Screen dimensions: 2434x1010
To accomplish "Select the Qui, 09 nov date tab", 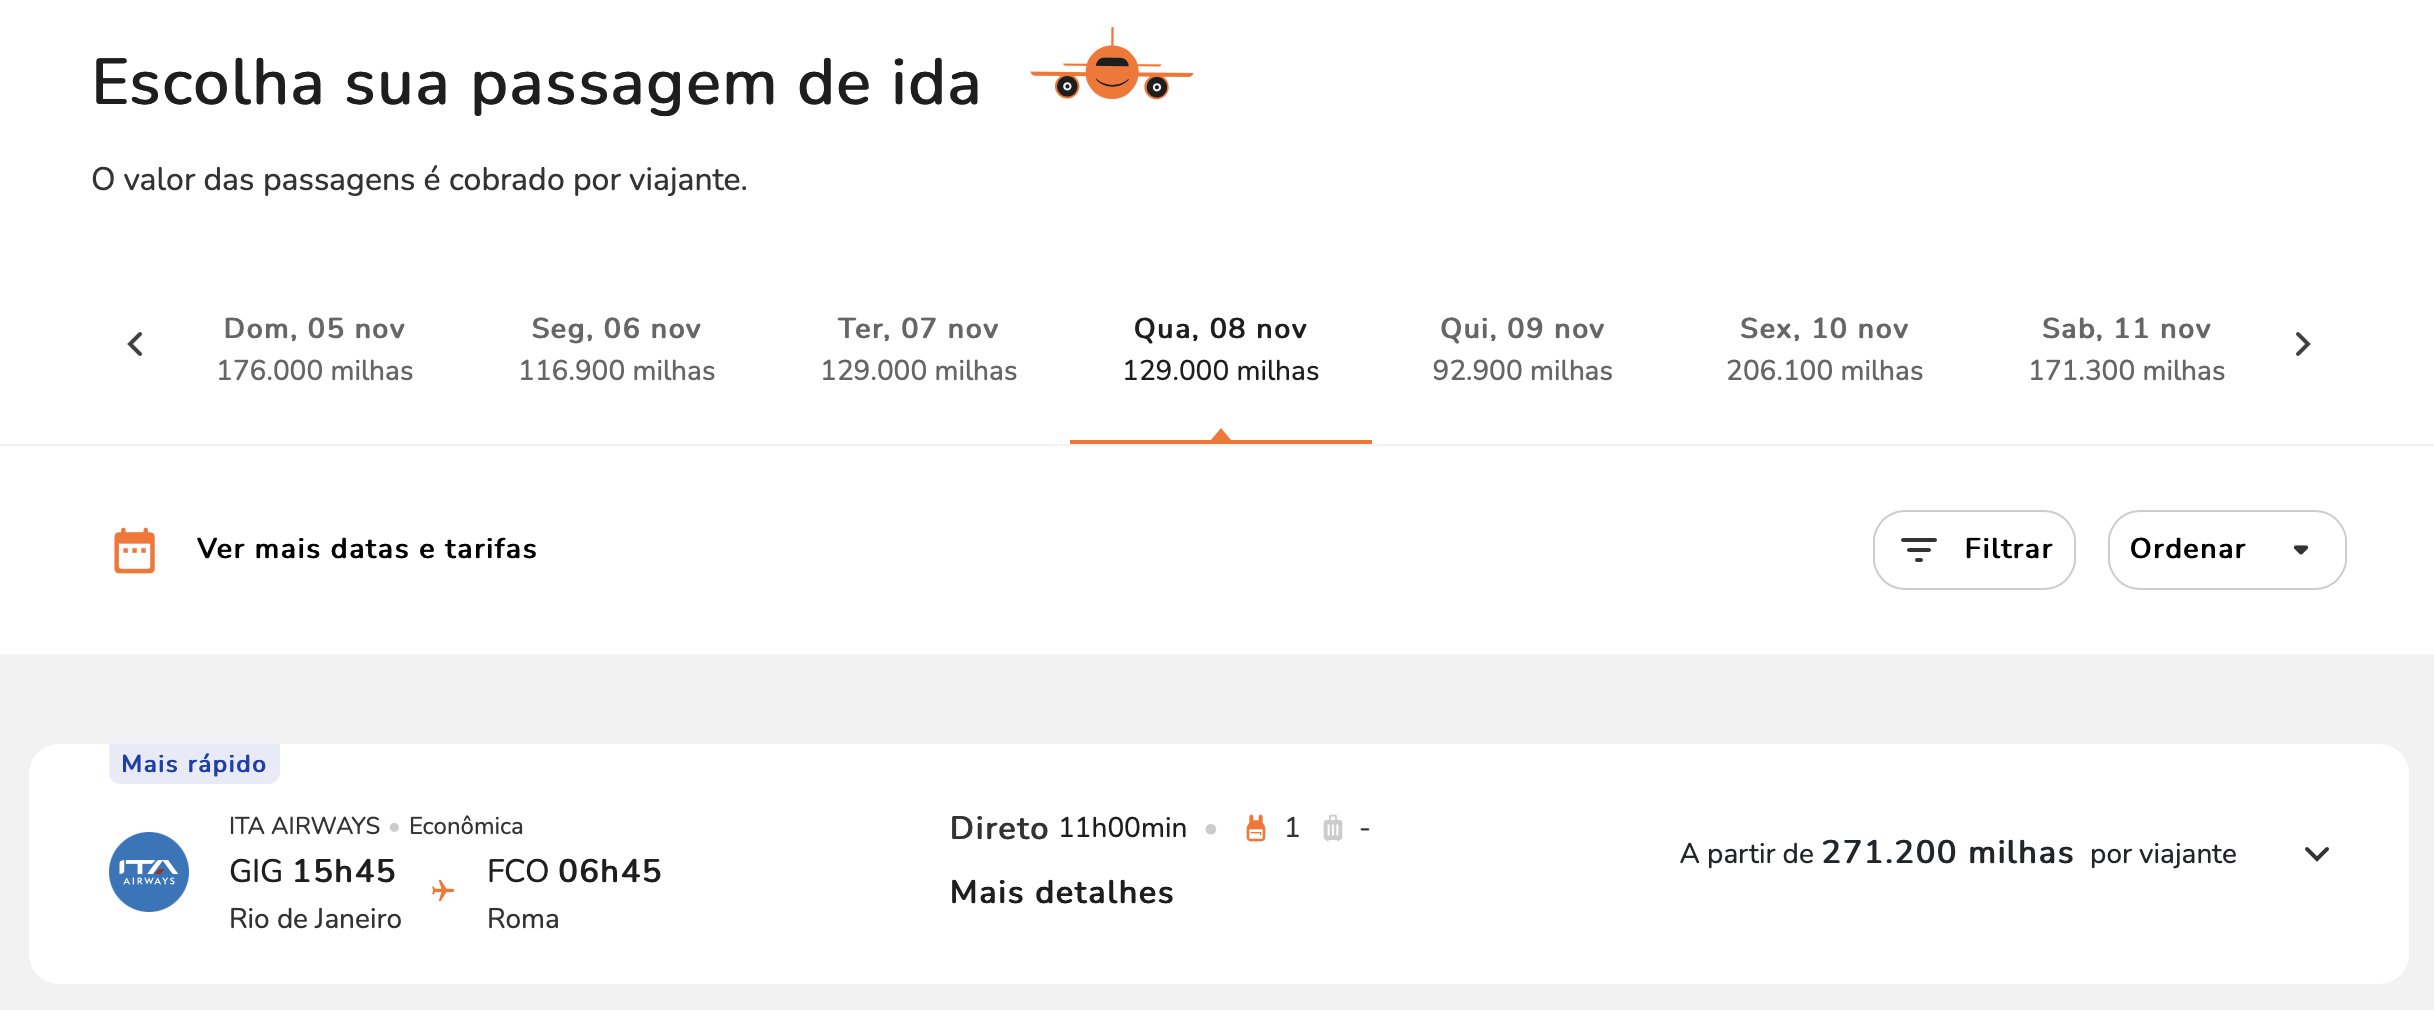I will (1522, 350).
